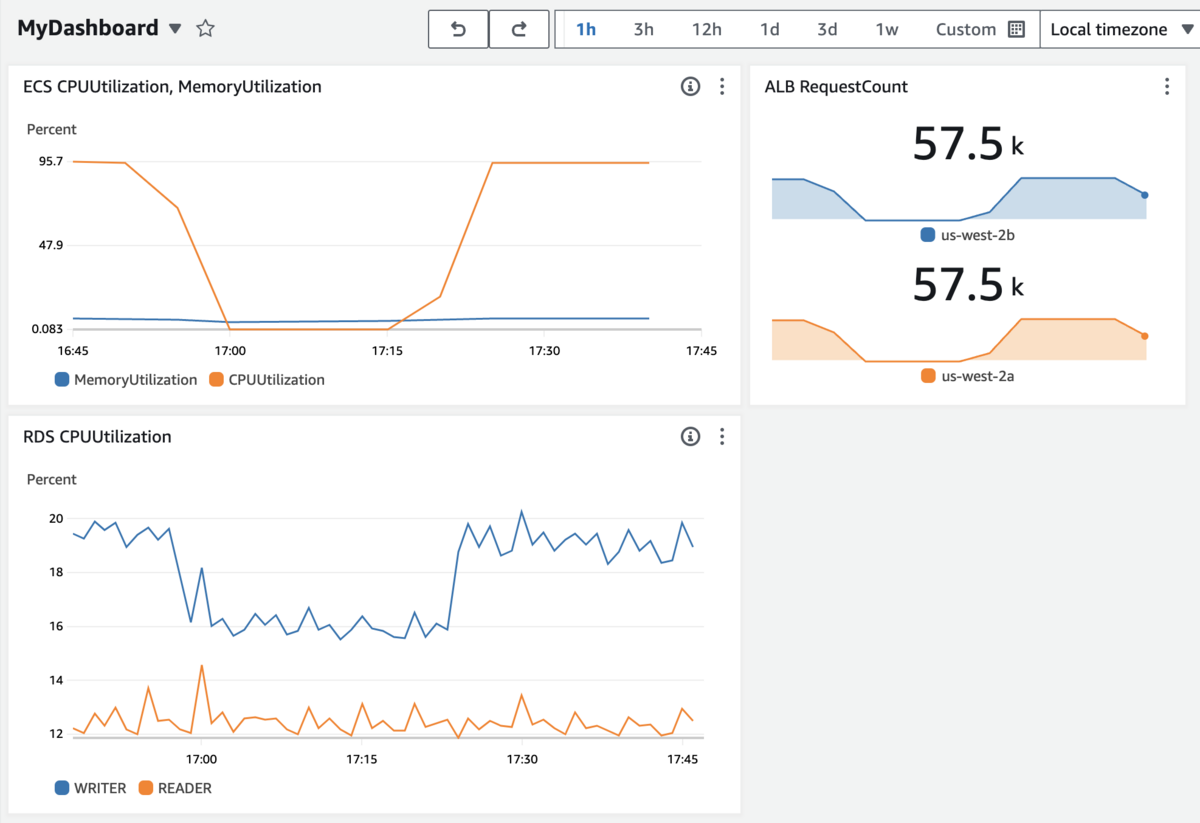
Task: Click info icon on RDS CPUUtilization widget
Action: click(690, 437)
